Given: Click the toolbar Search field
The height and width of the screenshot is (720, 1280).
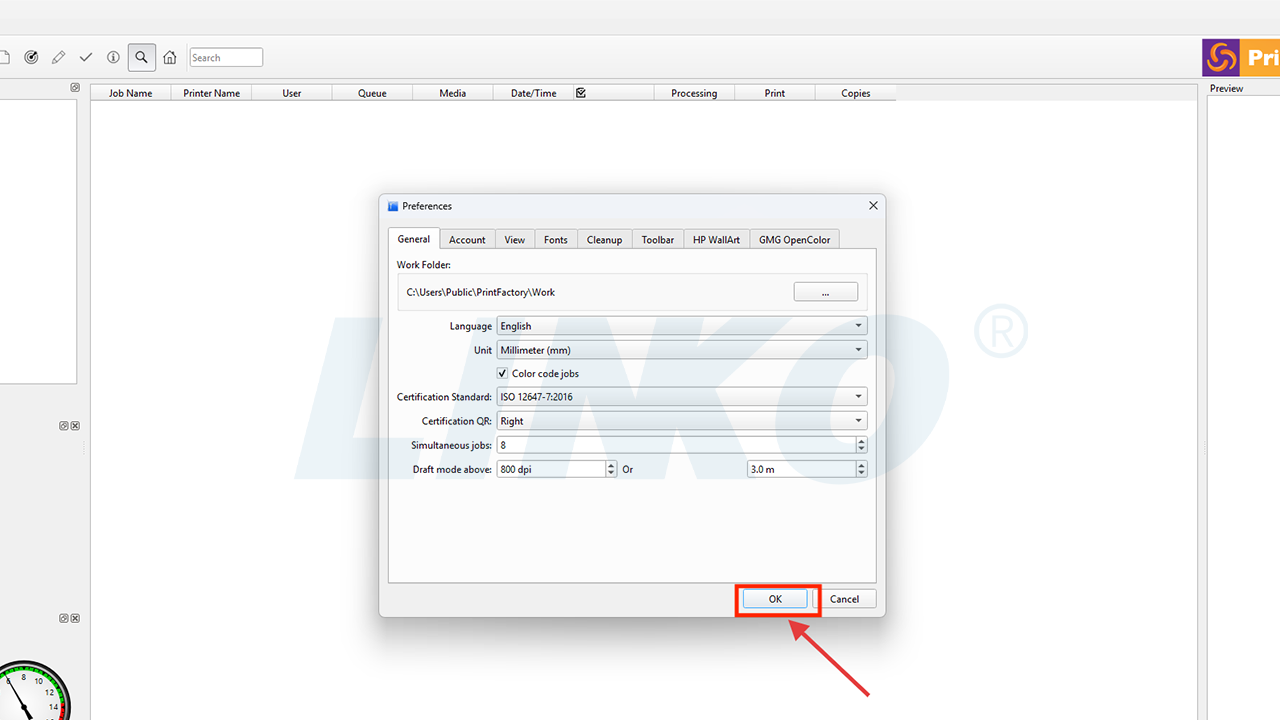Looking at the screenshot, I should click(x=226, y=58).
